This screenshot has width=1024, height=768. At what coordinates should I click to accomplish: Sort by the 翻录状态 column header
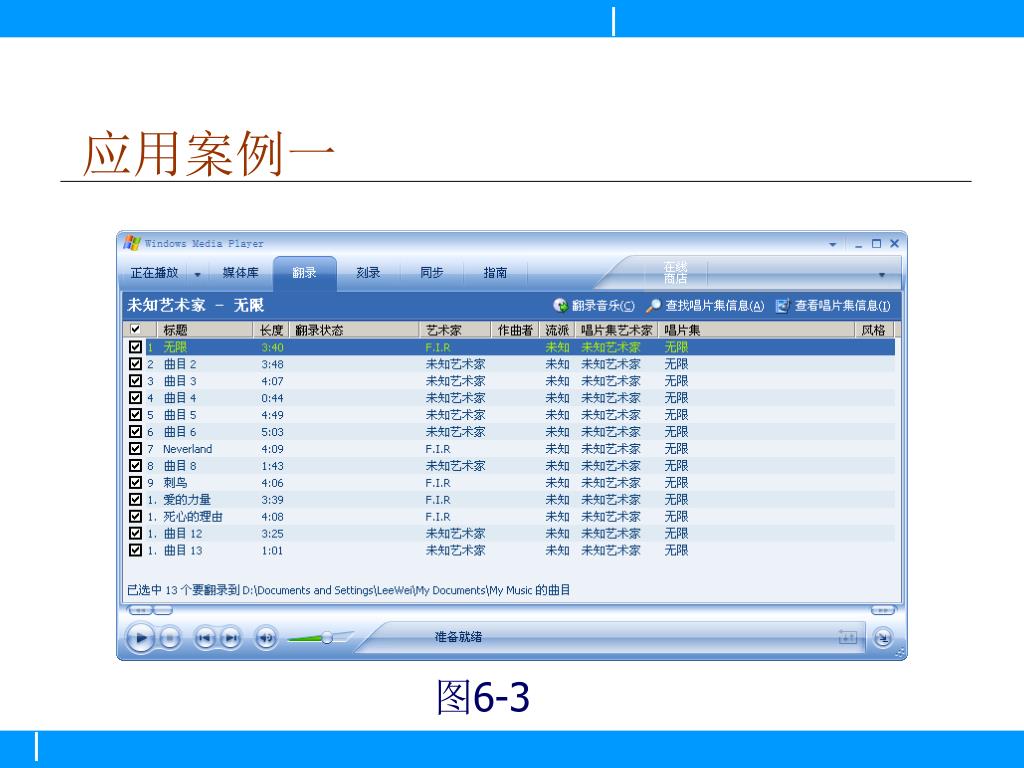point(353,330)
